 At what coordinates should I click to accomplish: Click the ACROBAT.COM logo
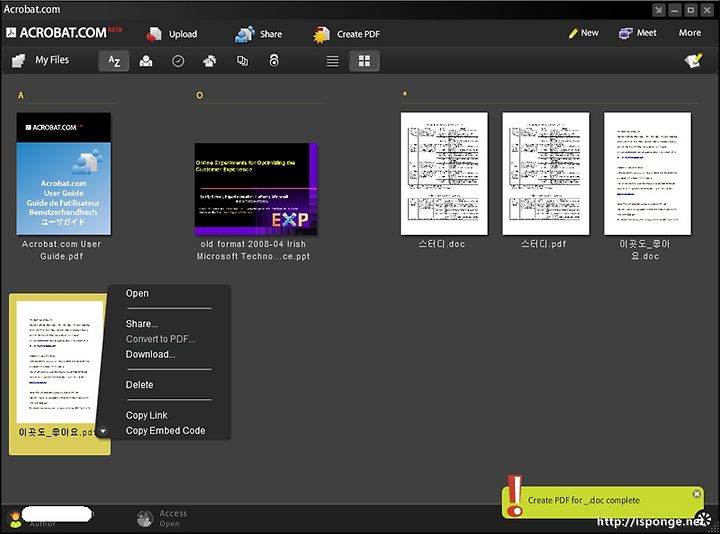(64, 33)
